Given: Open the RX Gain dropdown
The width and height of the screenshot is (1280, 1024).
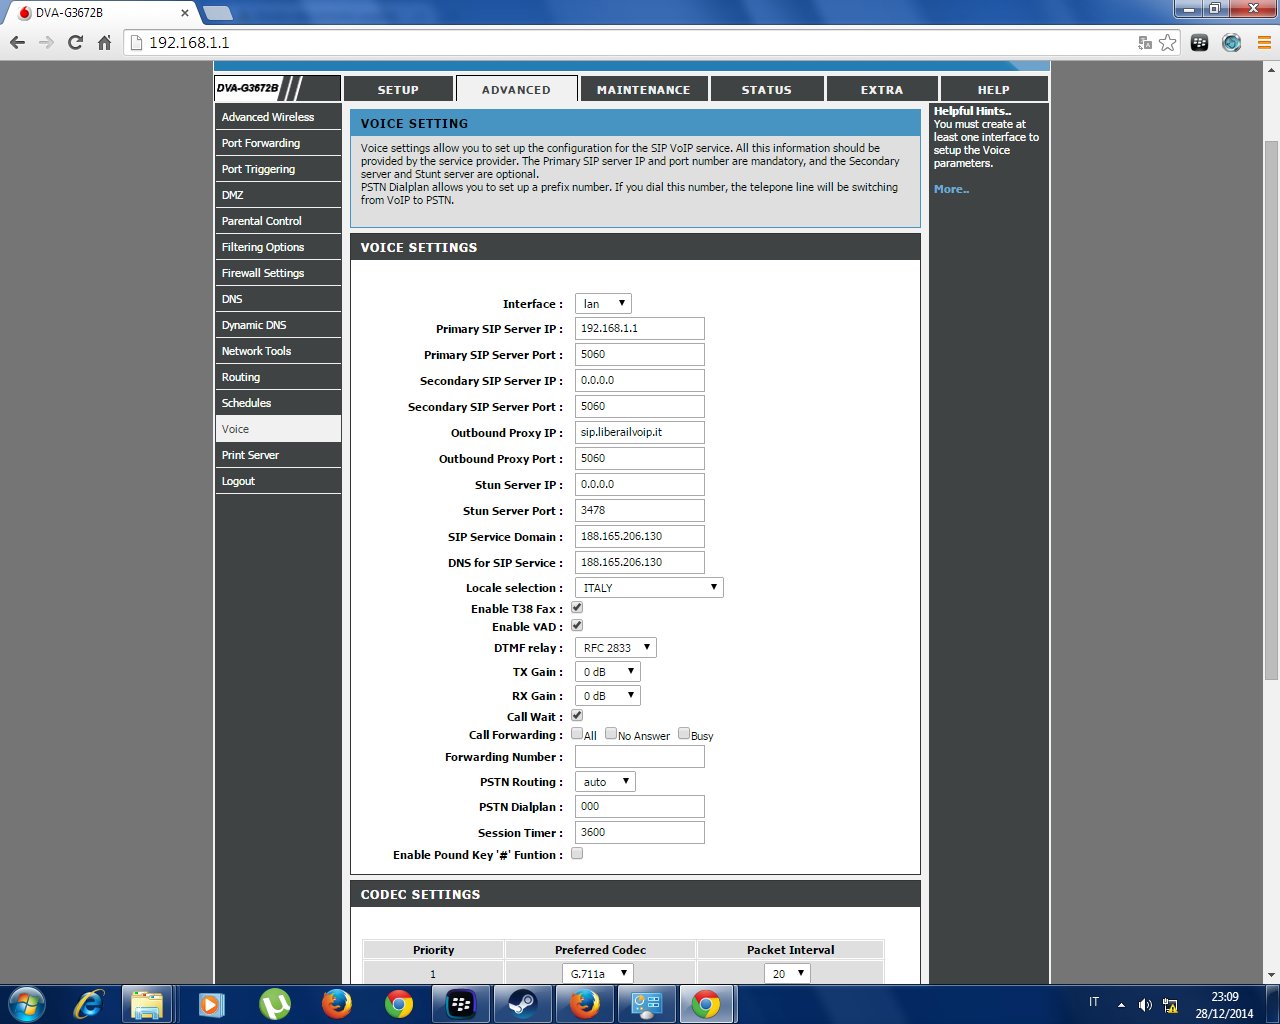Looking at the screenshot, I should (608, 696).
